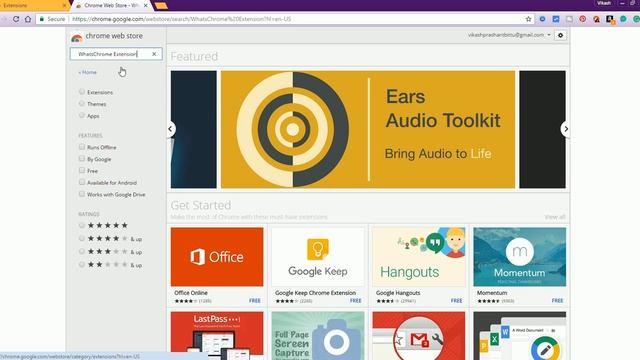This screenshot has width=640, height=360.
Task: Open the Office Online title link
Action: [x=191, y=293]
